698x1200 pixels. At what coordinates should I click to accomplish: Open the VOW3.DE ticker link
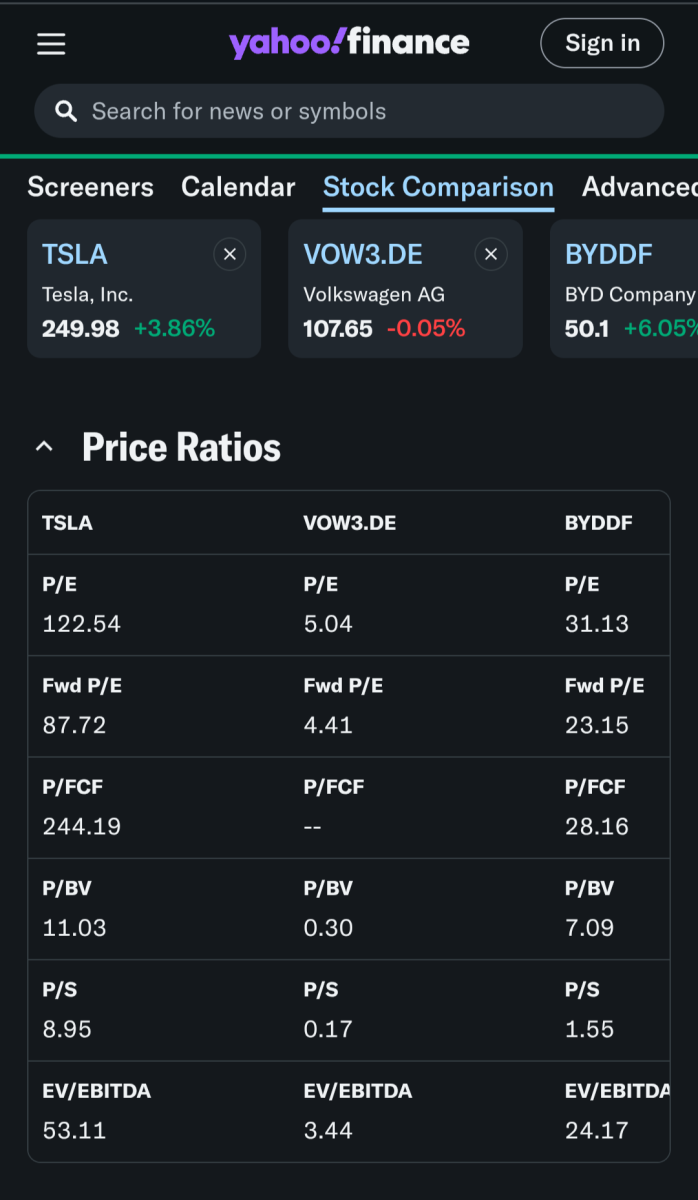coord(363,254)
